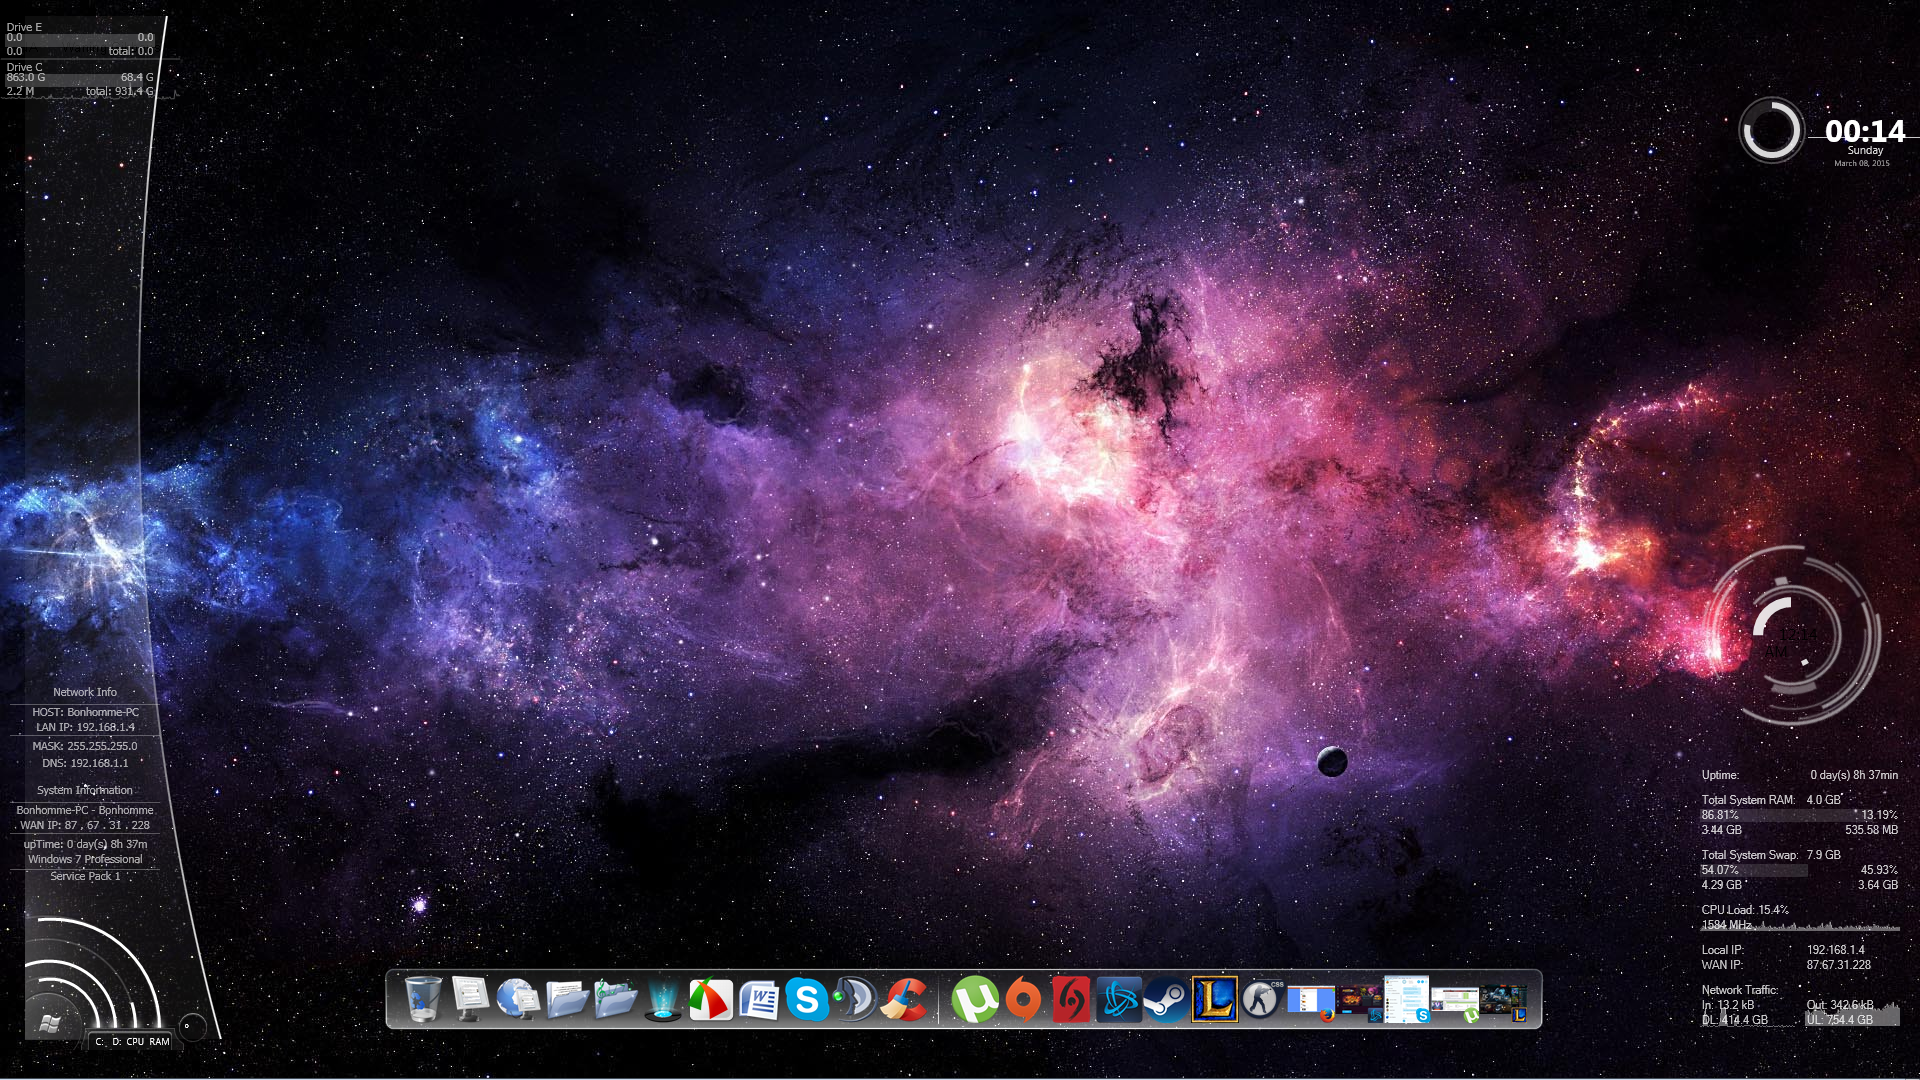Launch League of Legends from the dock
The width and height of the screenshot is (1920, 1080).
pos(1214,999)
